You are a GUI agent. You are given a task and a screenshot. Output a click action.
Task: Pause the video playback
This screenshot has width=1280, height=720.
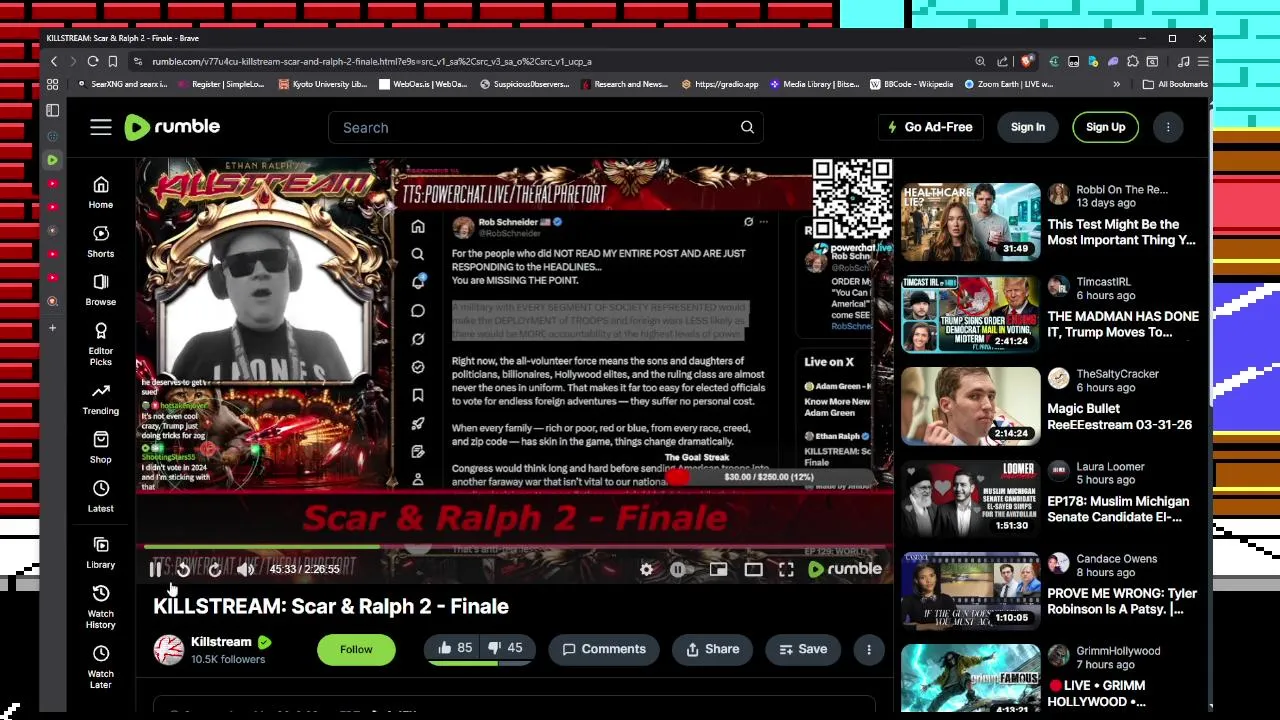pyautogui.click(x=155, y=569)
